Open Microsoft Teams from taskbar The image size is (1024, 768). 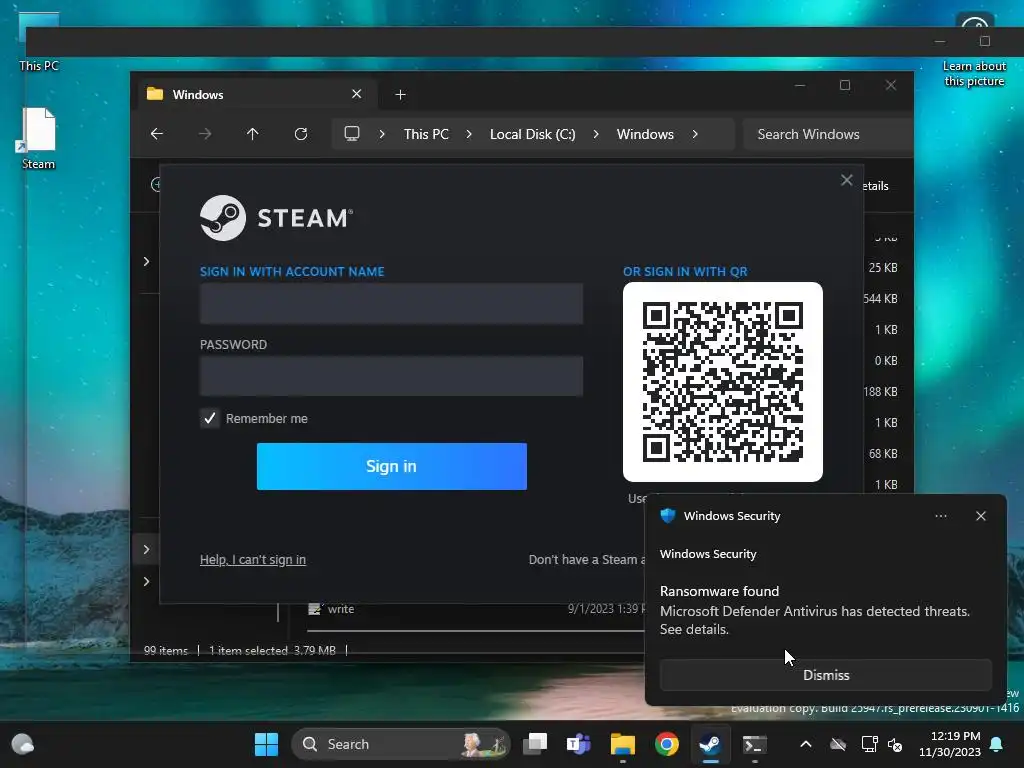[579, 744]
